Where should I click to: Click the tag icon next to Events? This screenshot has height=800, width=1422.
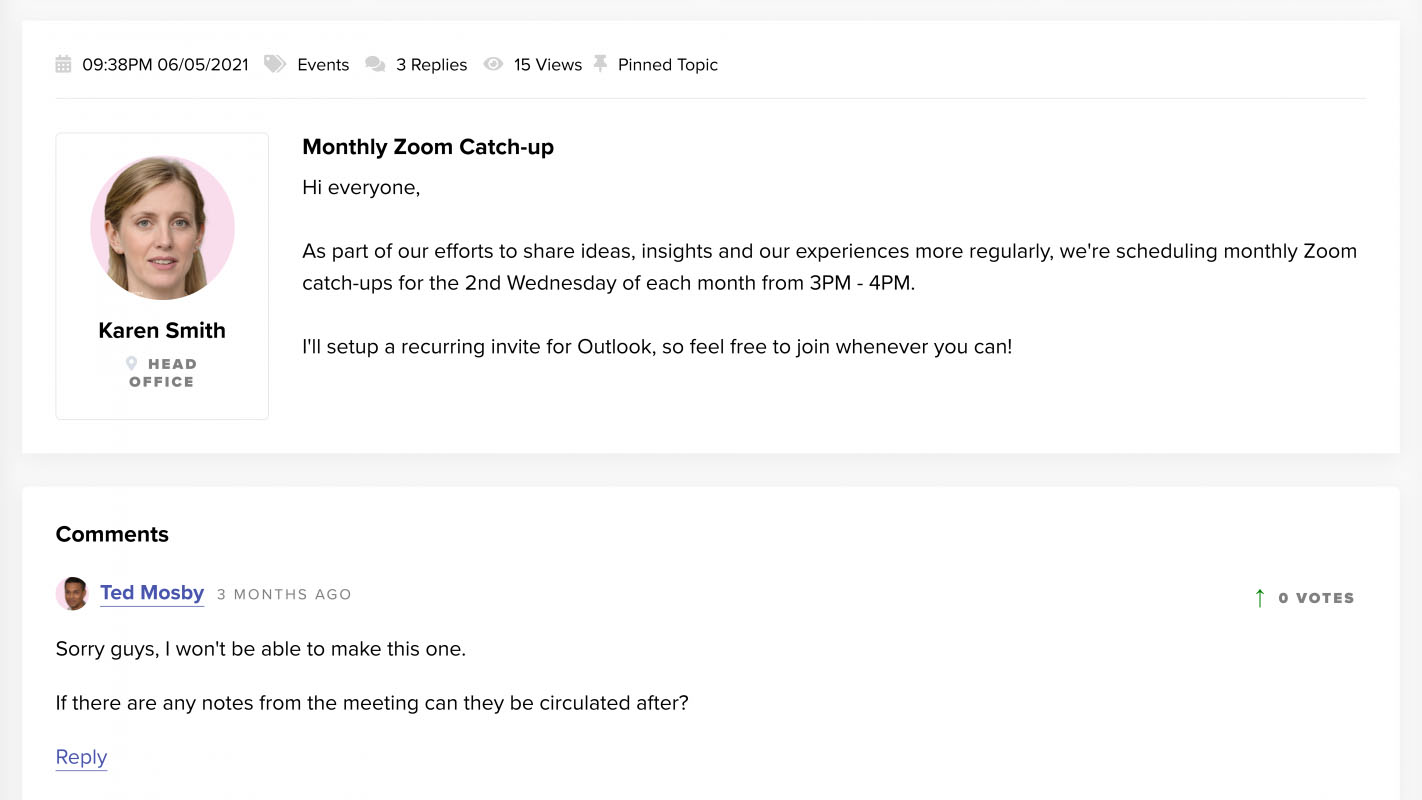point(274,64)
